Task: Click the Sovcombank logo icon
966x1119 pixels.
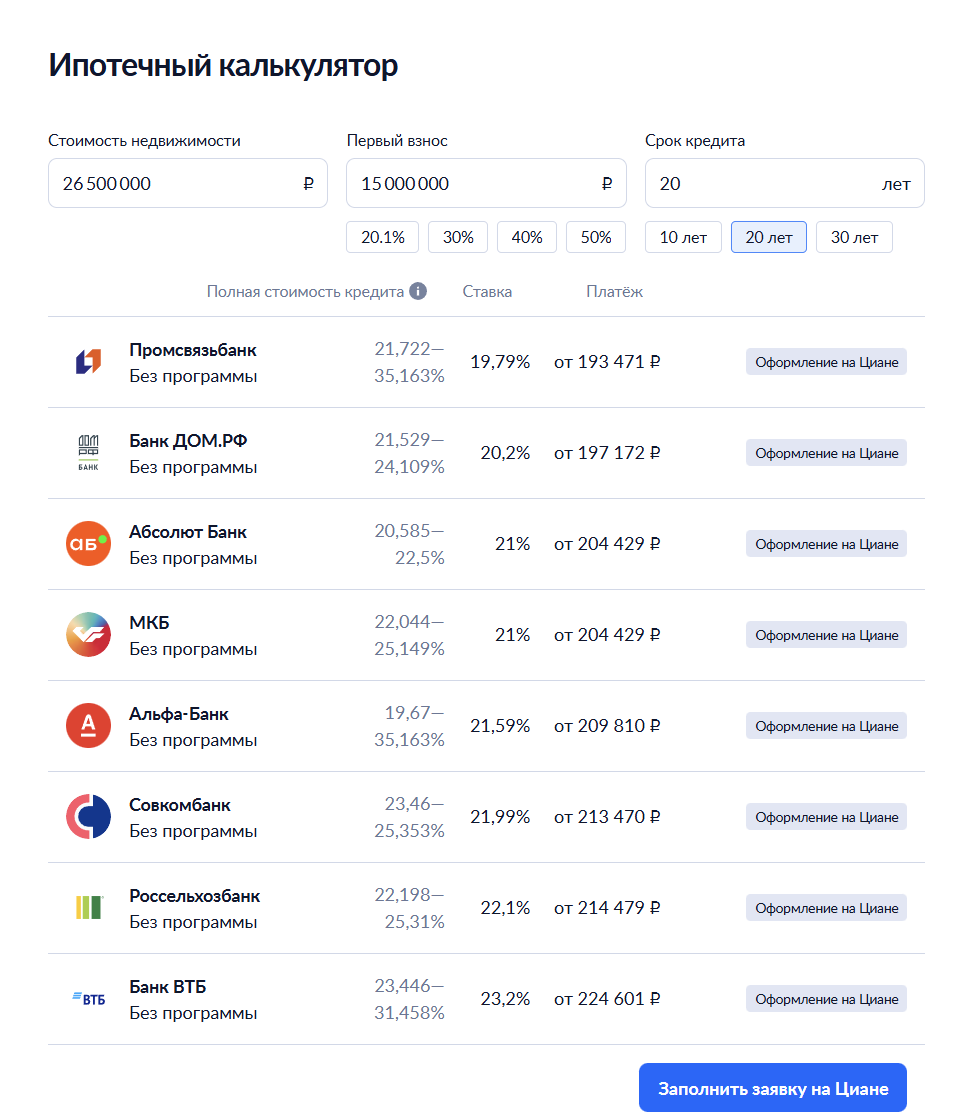Action: click(x=88, y=817)
